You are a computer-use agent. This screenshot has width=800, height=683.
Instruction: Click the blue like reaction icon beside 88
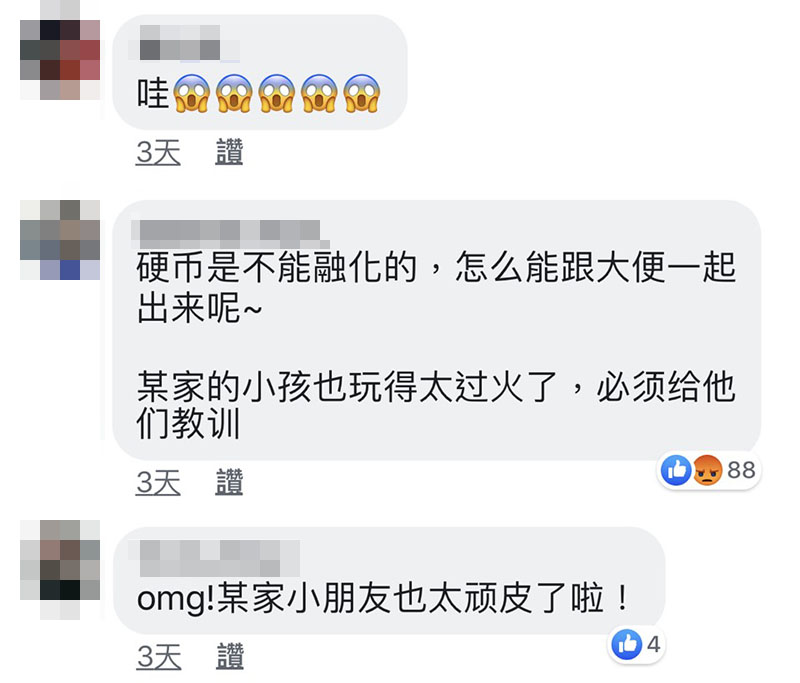(x=676, y=470)
